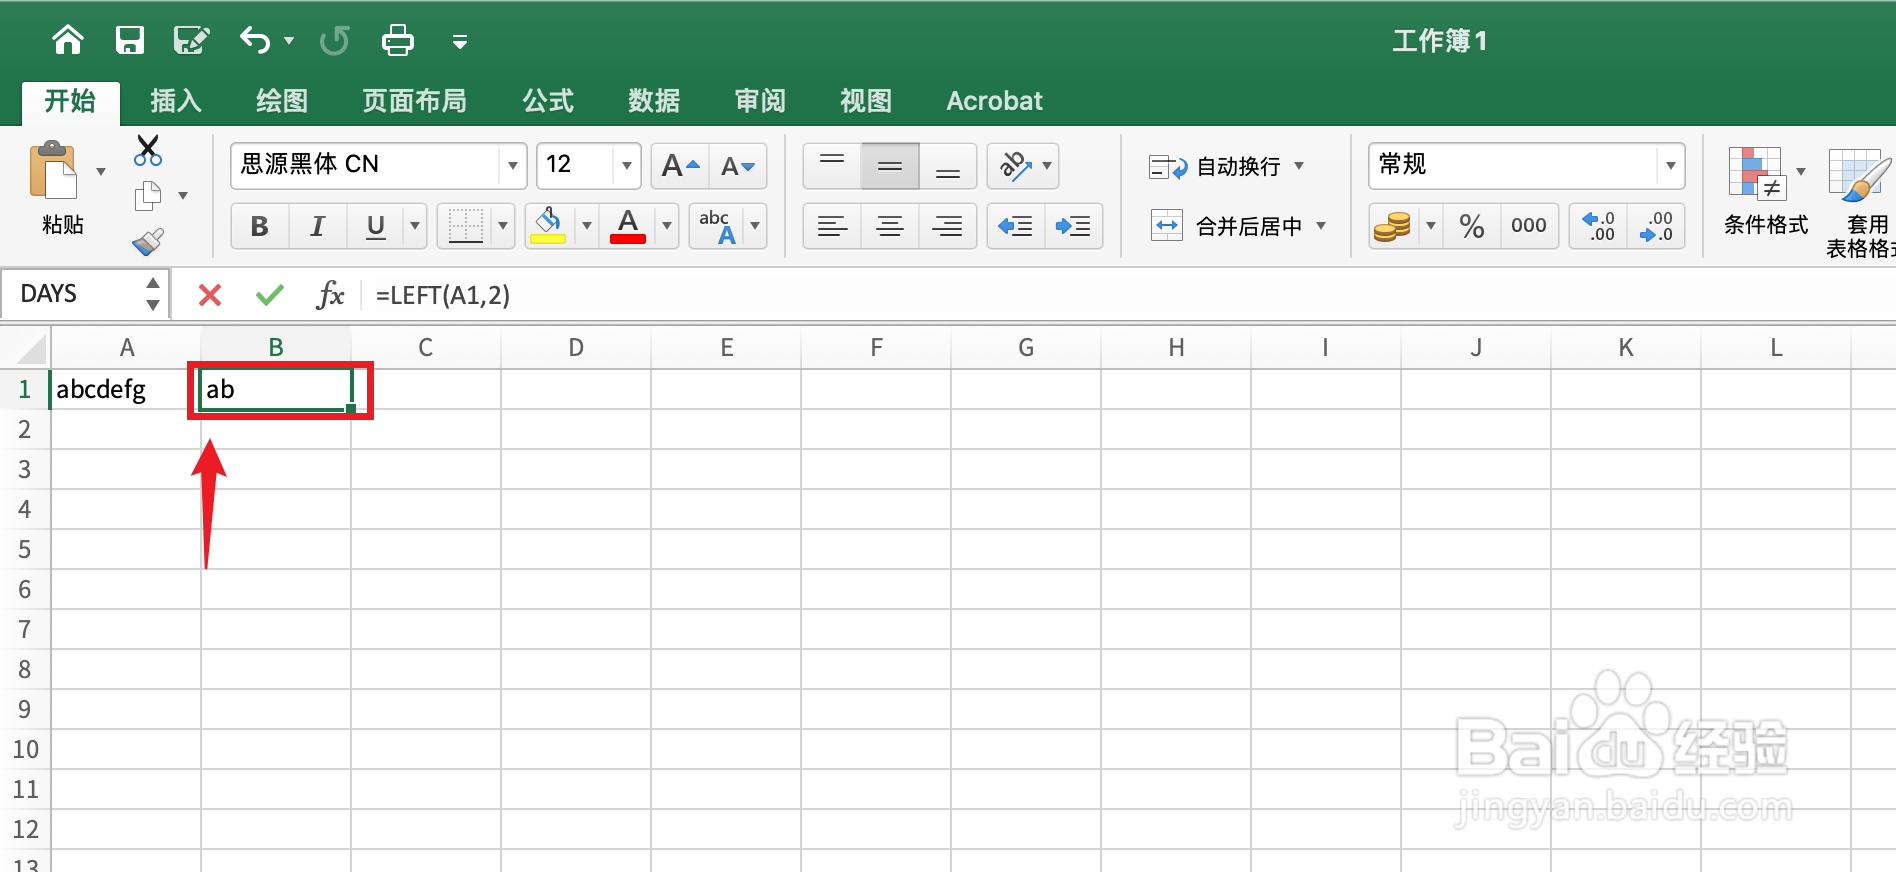Apply percent style format
Viewport: 1896px width, 872px height.
click(x=1472, y=226)
